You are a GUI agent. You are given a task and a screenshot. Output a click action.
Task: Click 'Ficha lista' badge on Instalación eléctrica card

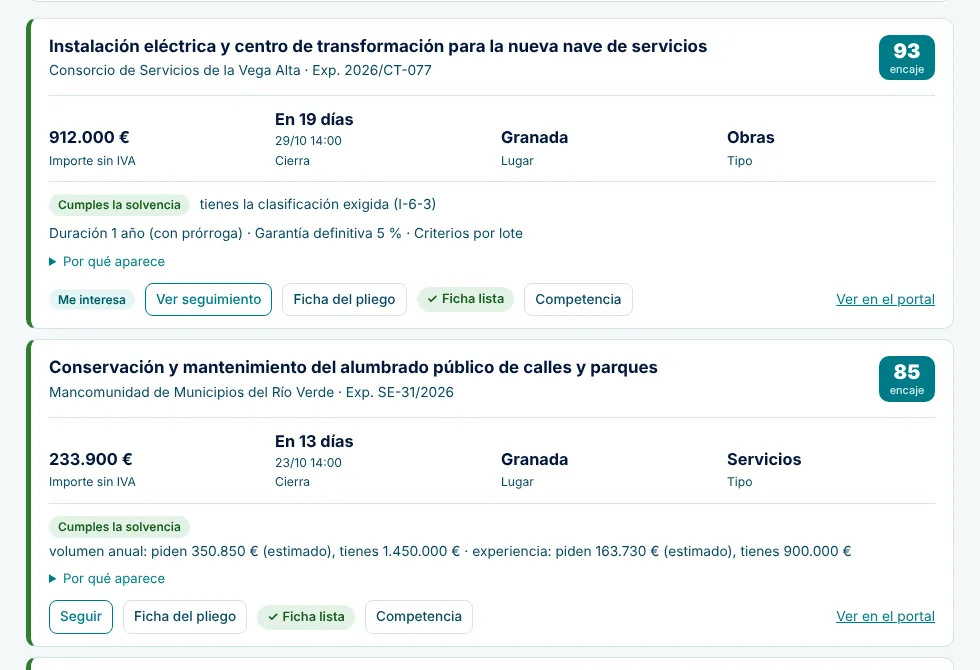466,299
